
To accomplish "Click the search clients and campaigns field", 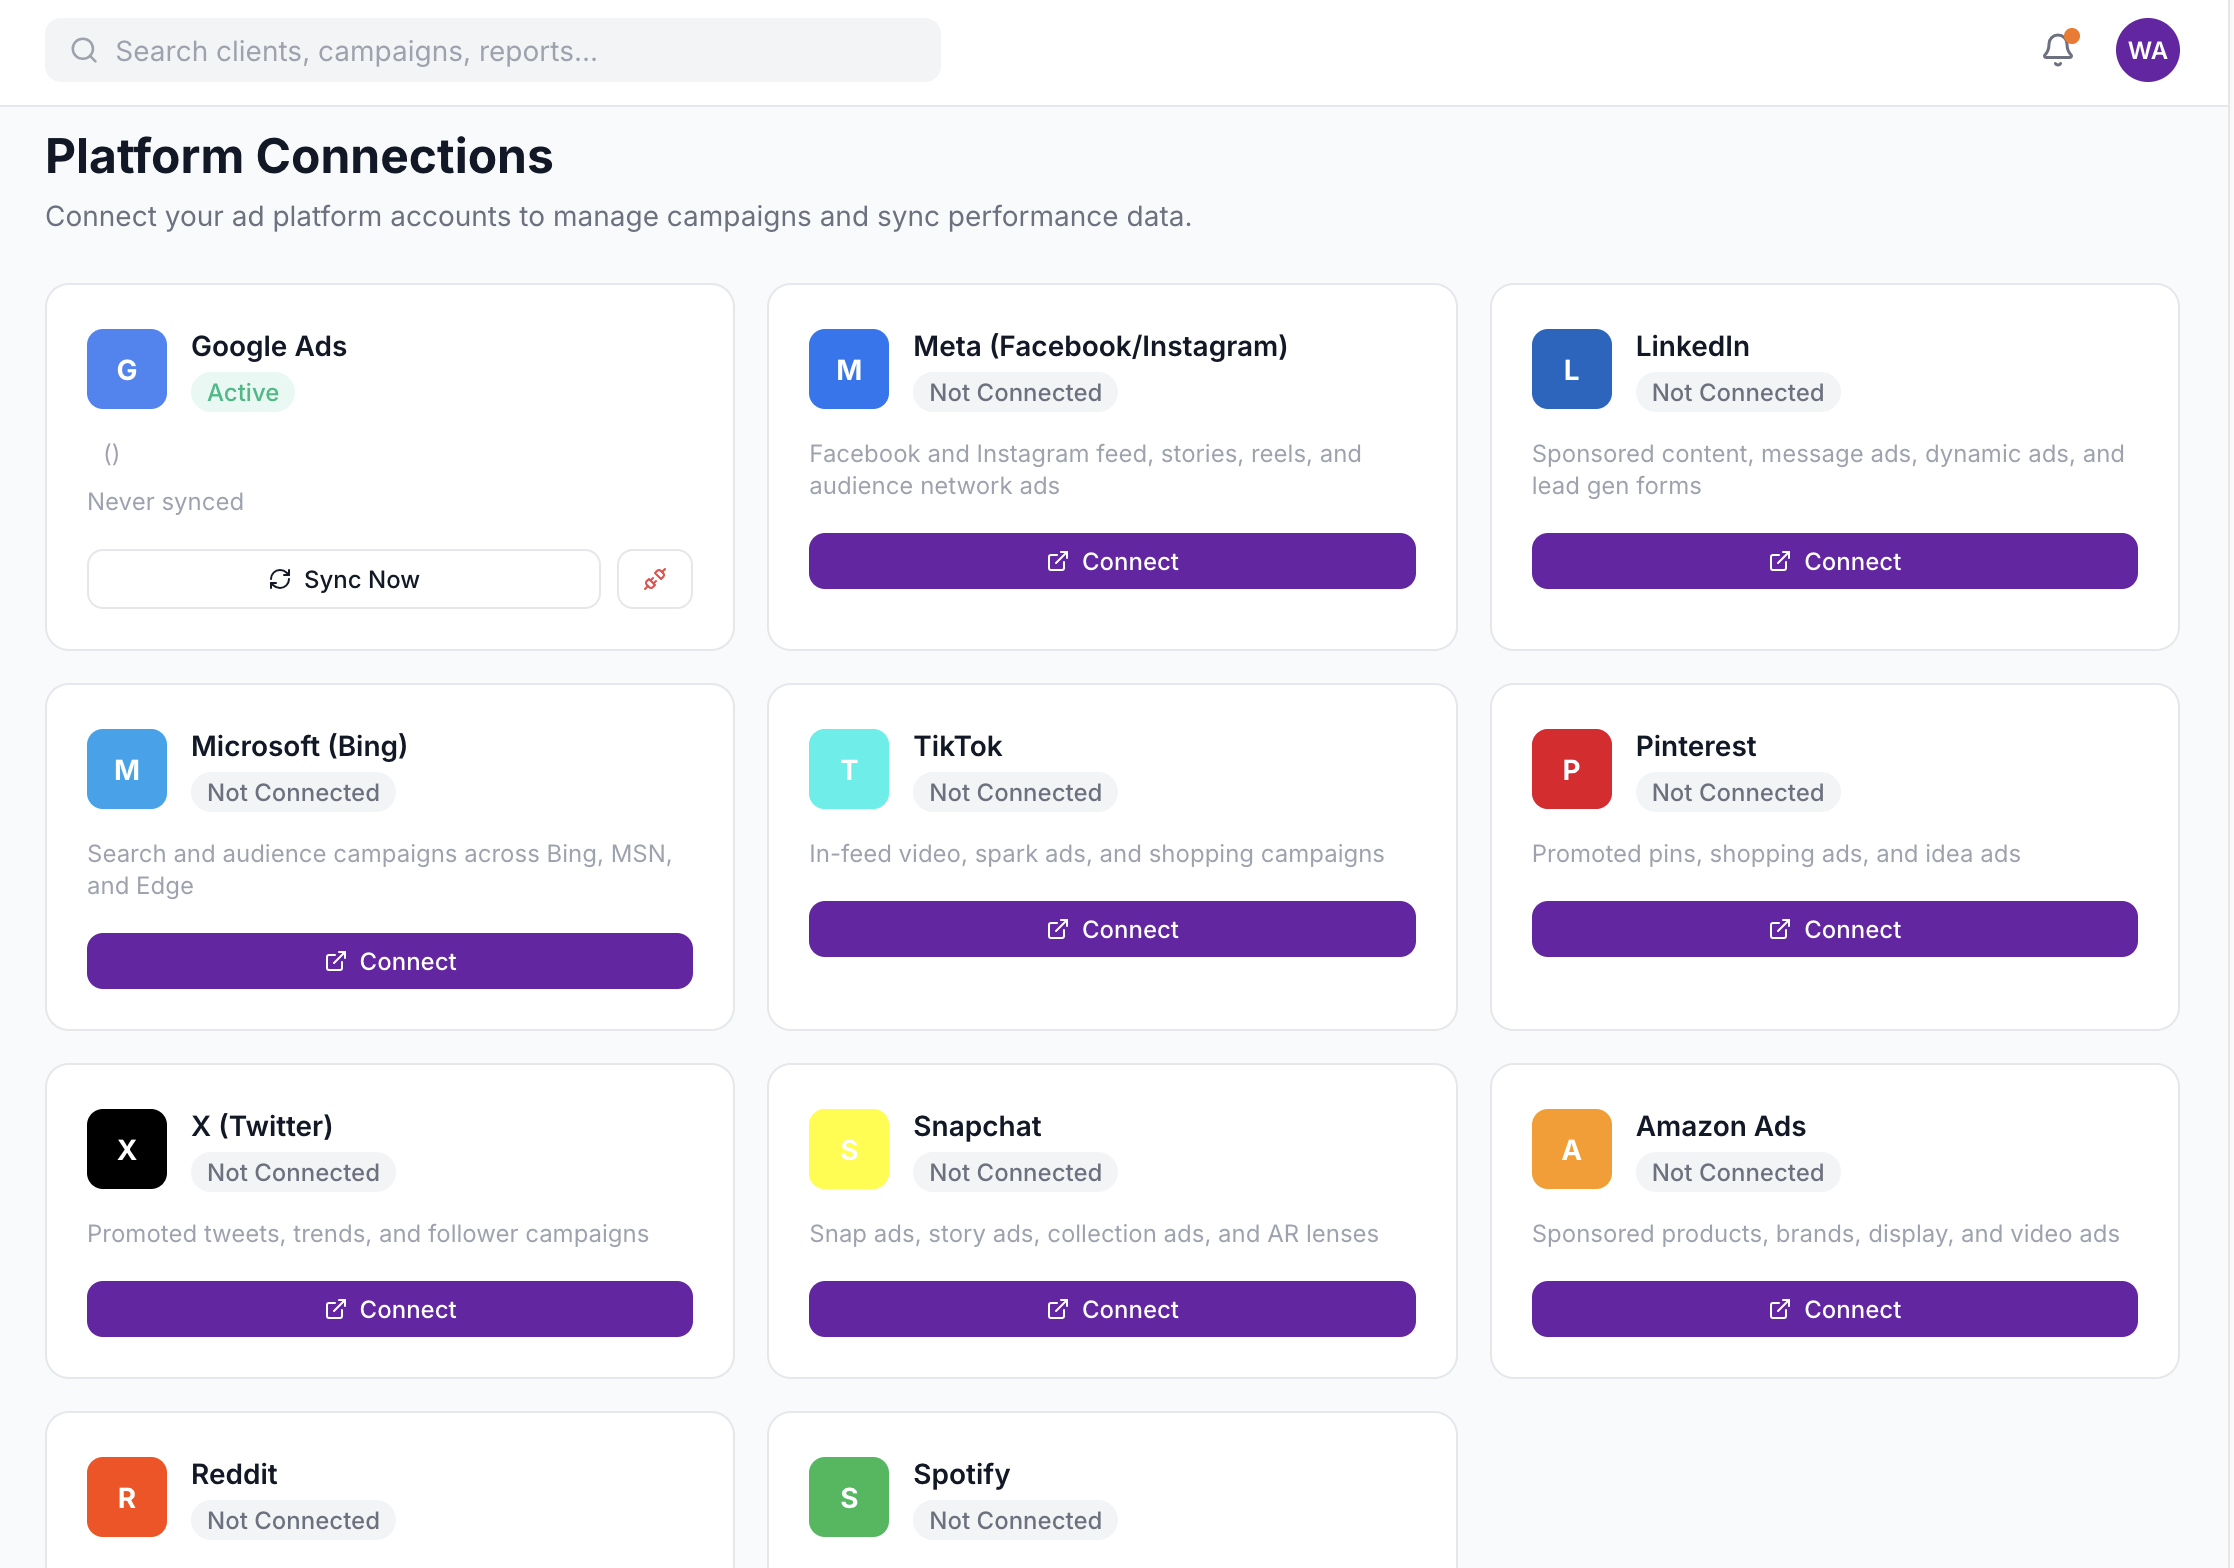I will tap(492, 49).
